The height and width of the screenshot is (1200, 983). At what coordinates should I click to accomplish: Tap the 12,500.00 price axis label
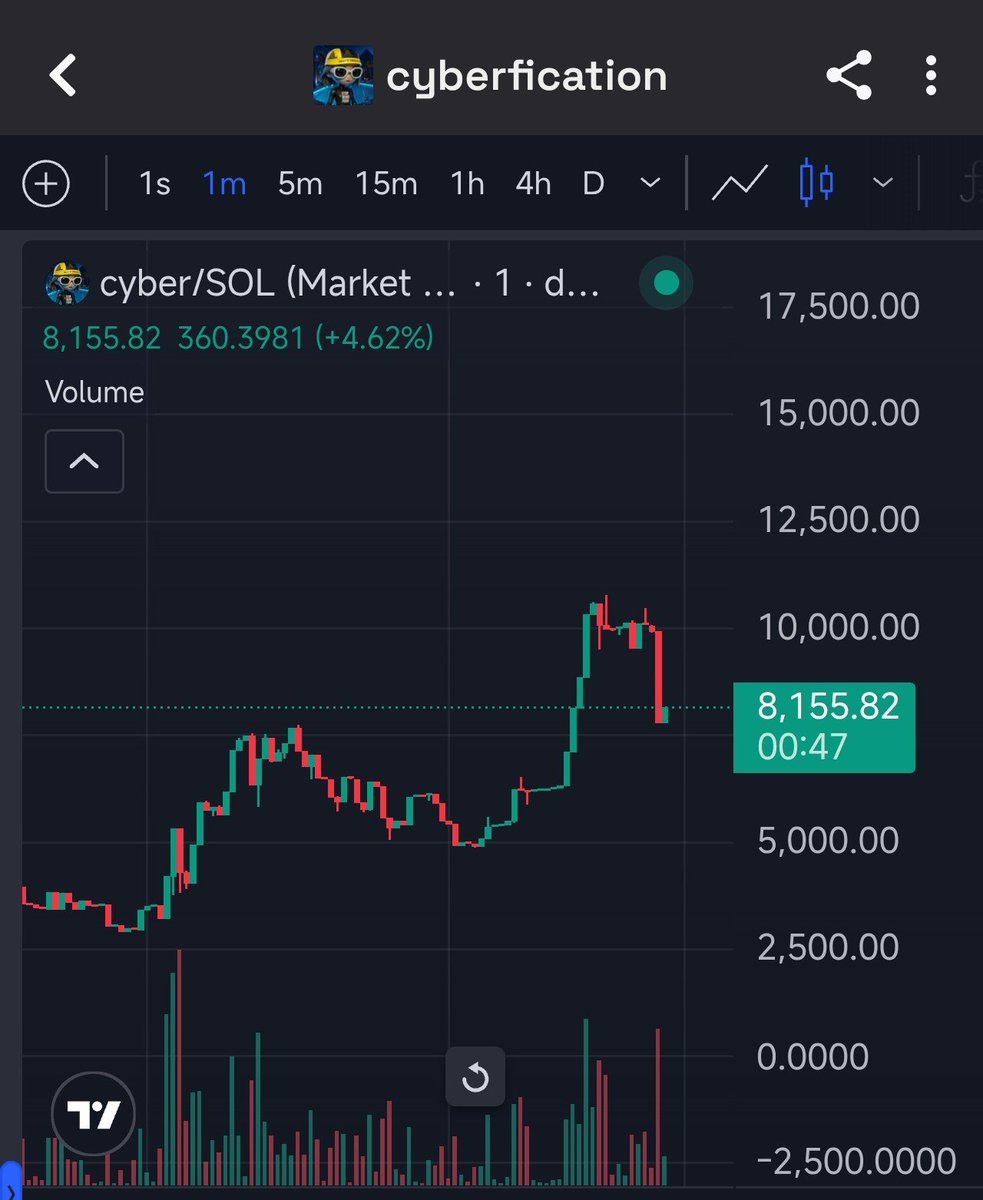coord(839,519)
